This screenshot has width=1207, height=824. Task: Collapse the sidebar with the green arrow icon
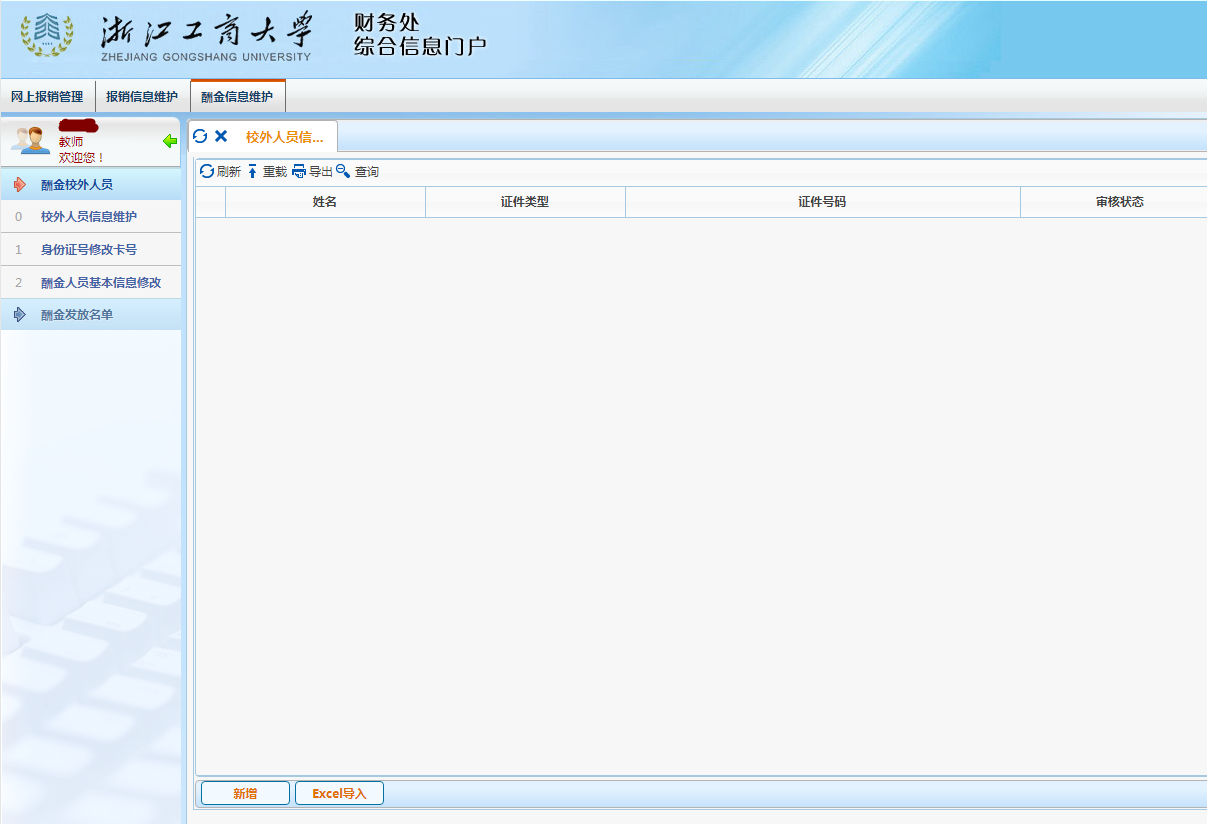click(x=168, y=141)
